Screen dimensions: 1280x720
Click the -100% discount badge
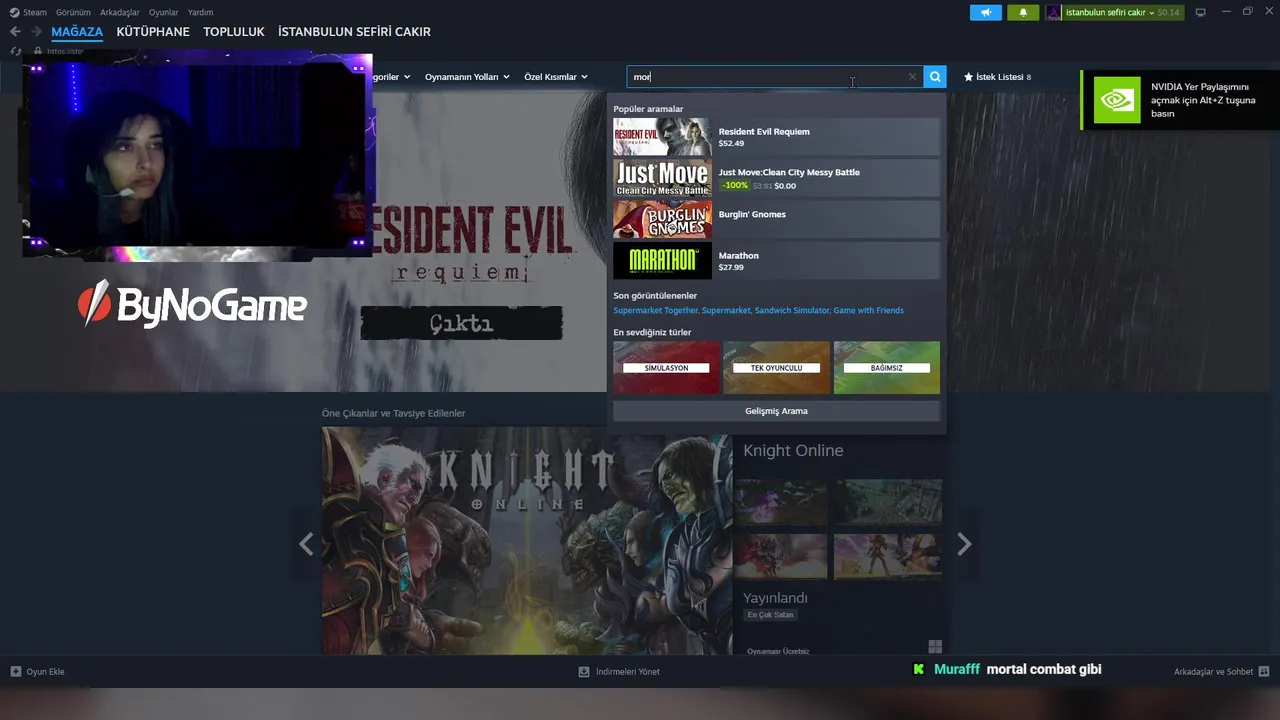click(x=735, y=186)
